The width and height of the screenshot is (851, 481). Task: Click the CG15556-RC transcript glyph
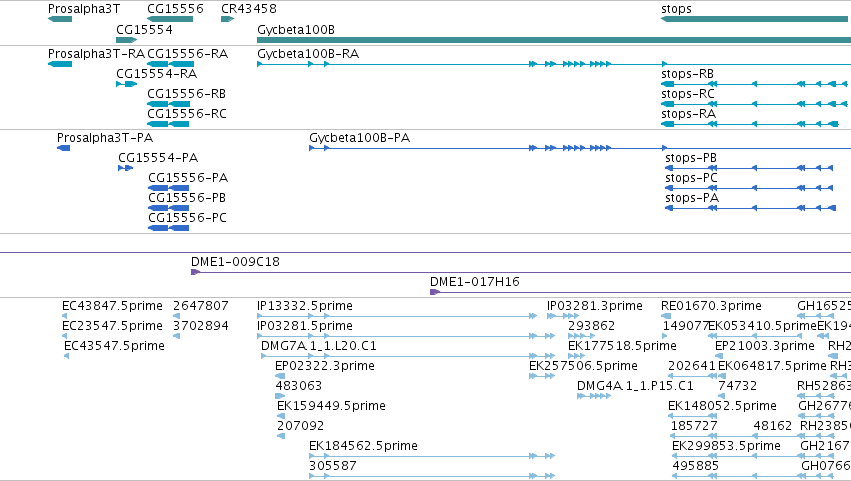[168, 124]
